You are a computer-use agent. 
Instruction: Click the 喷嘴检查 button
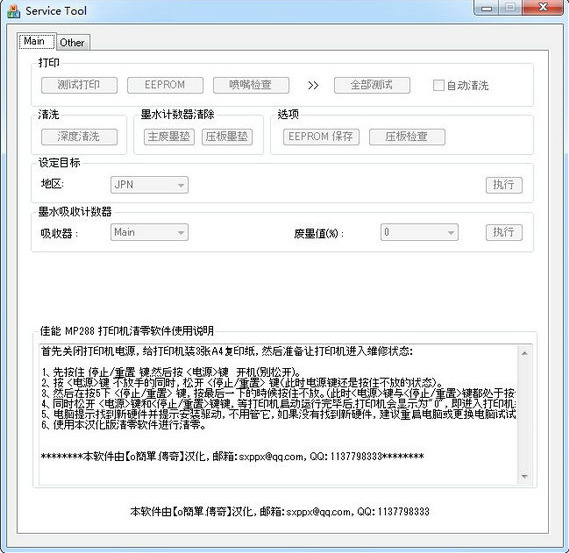251,85
